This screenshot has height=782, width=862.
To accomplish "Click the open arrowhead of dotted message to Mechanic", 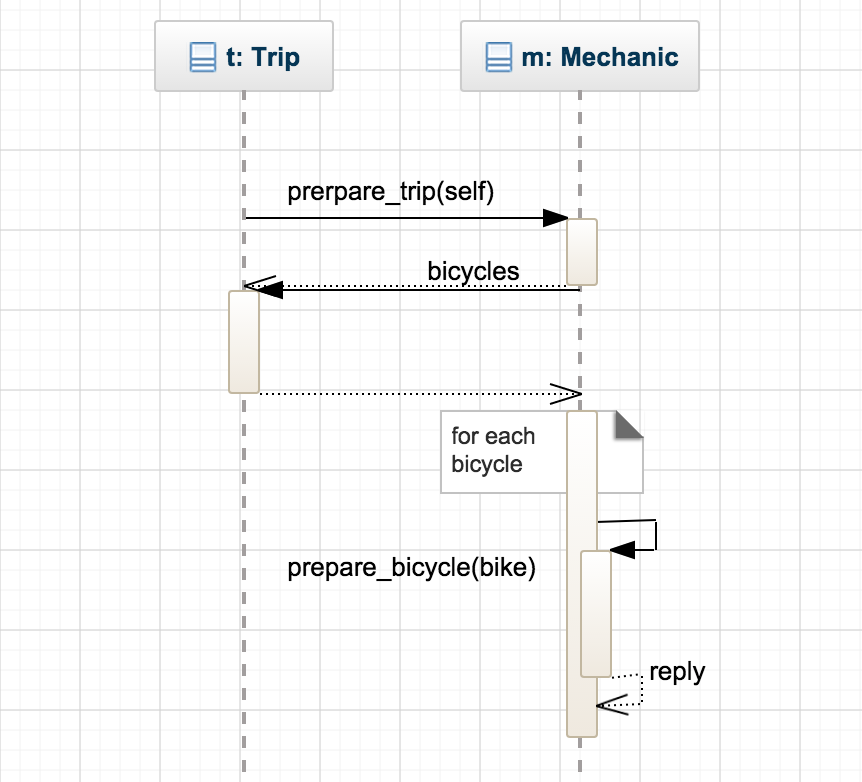I will (x=566, y=394).
